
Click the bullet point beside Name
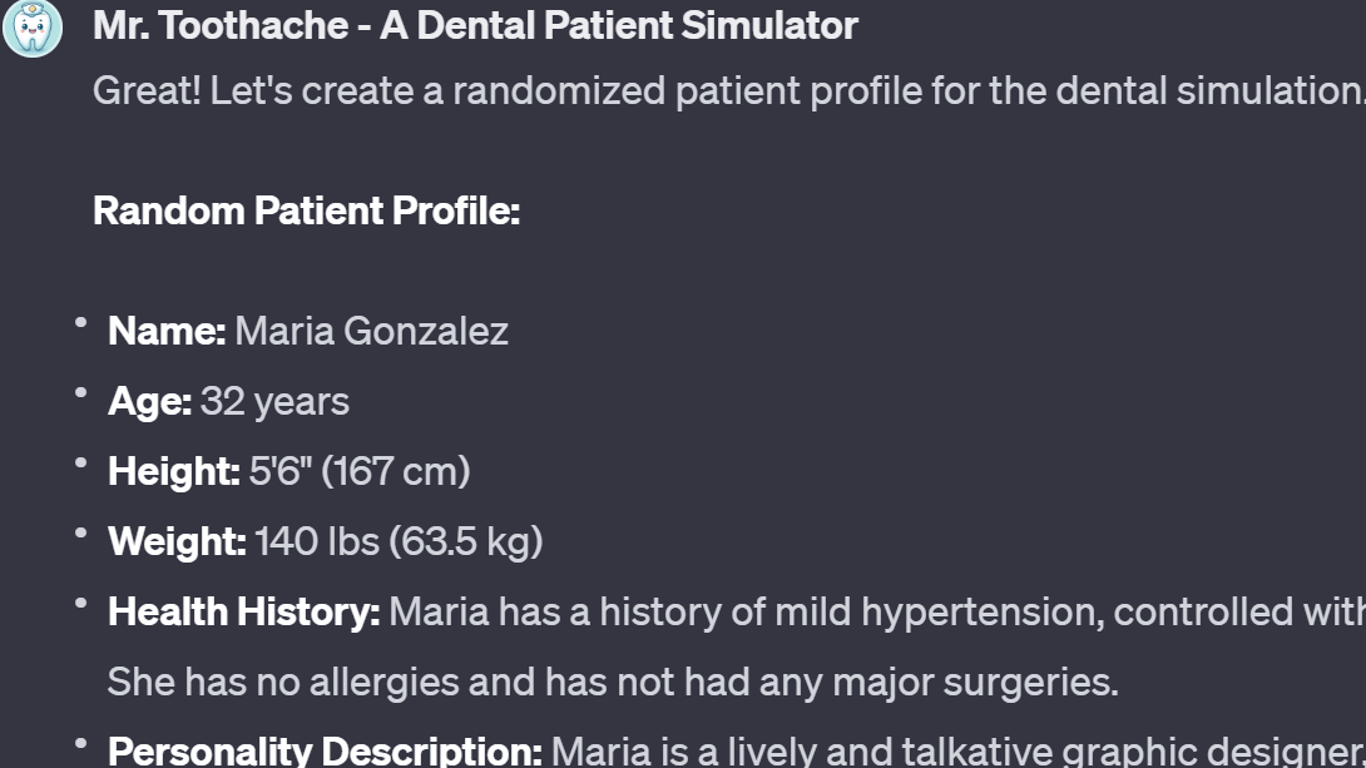pyautogui.click(x=80, y=323)
